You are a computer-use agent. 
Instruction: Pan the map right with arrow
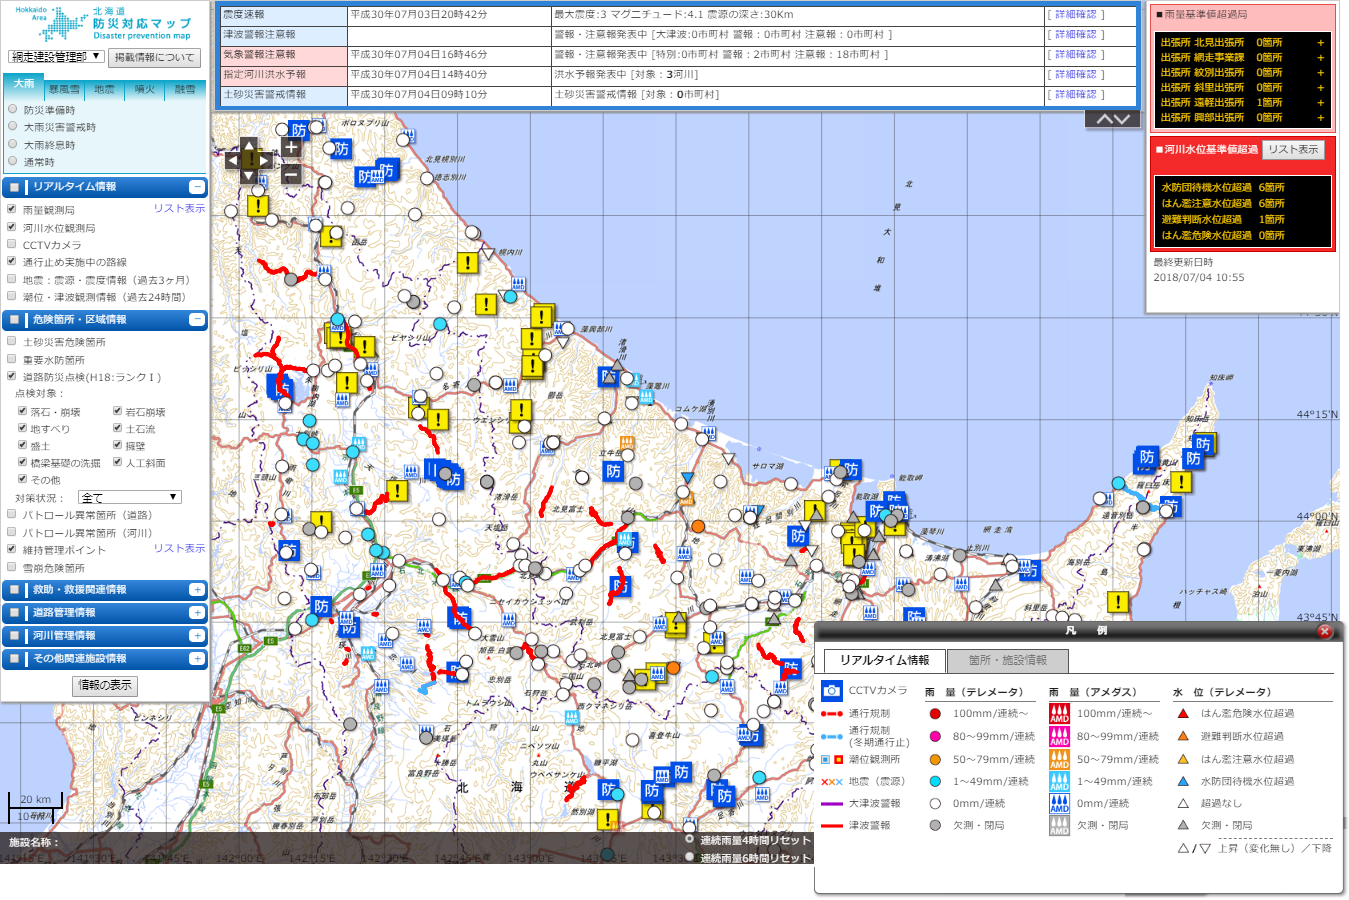point(266,160)
